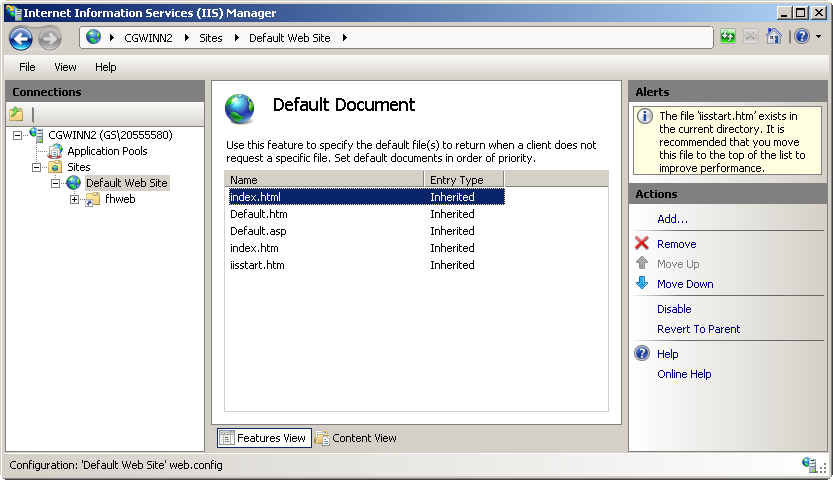Click the Move Down action link

685,284
